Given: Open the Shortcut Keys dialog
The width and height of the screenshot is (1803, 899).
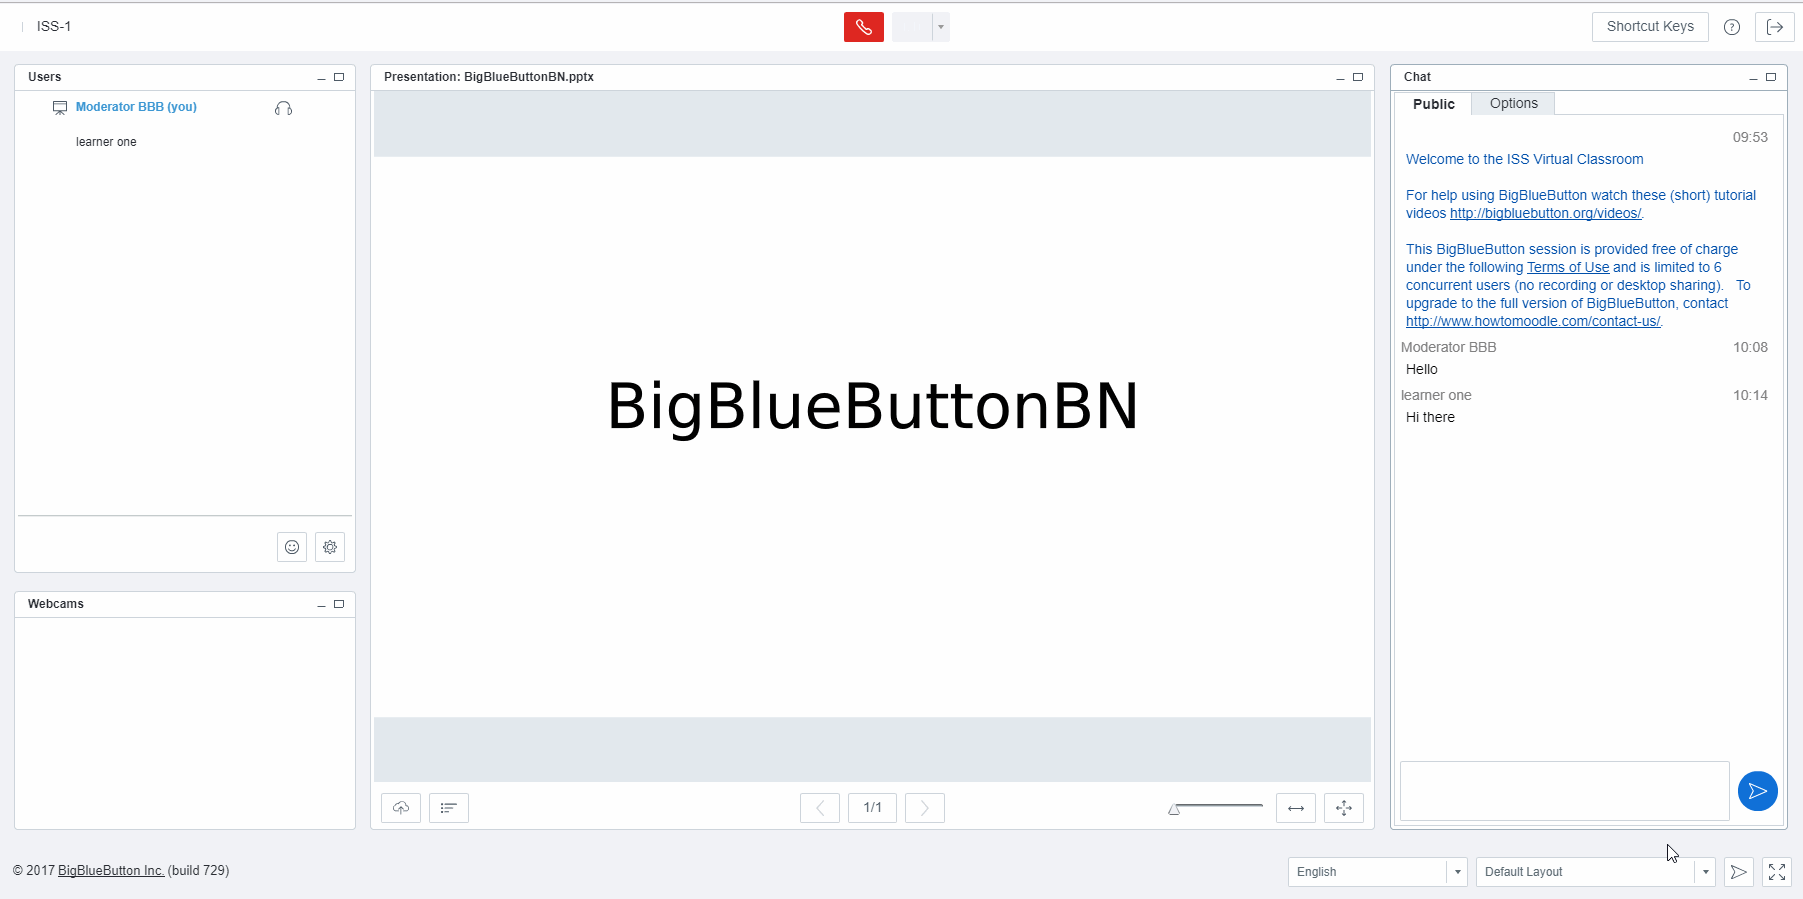Looking at the screenshot, I should coord(1650,27).
